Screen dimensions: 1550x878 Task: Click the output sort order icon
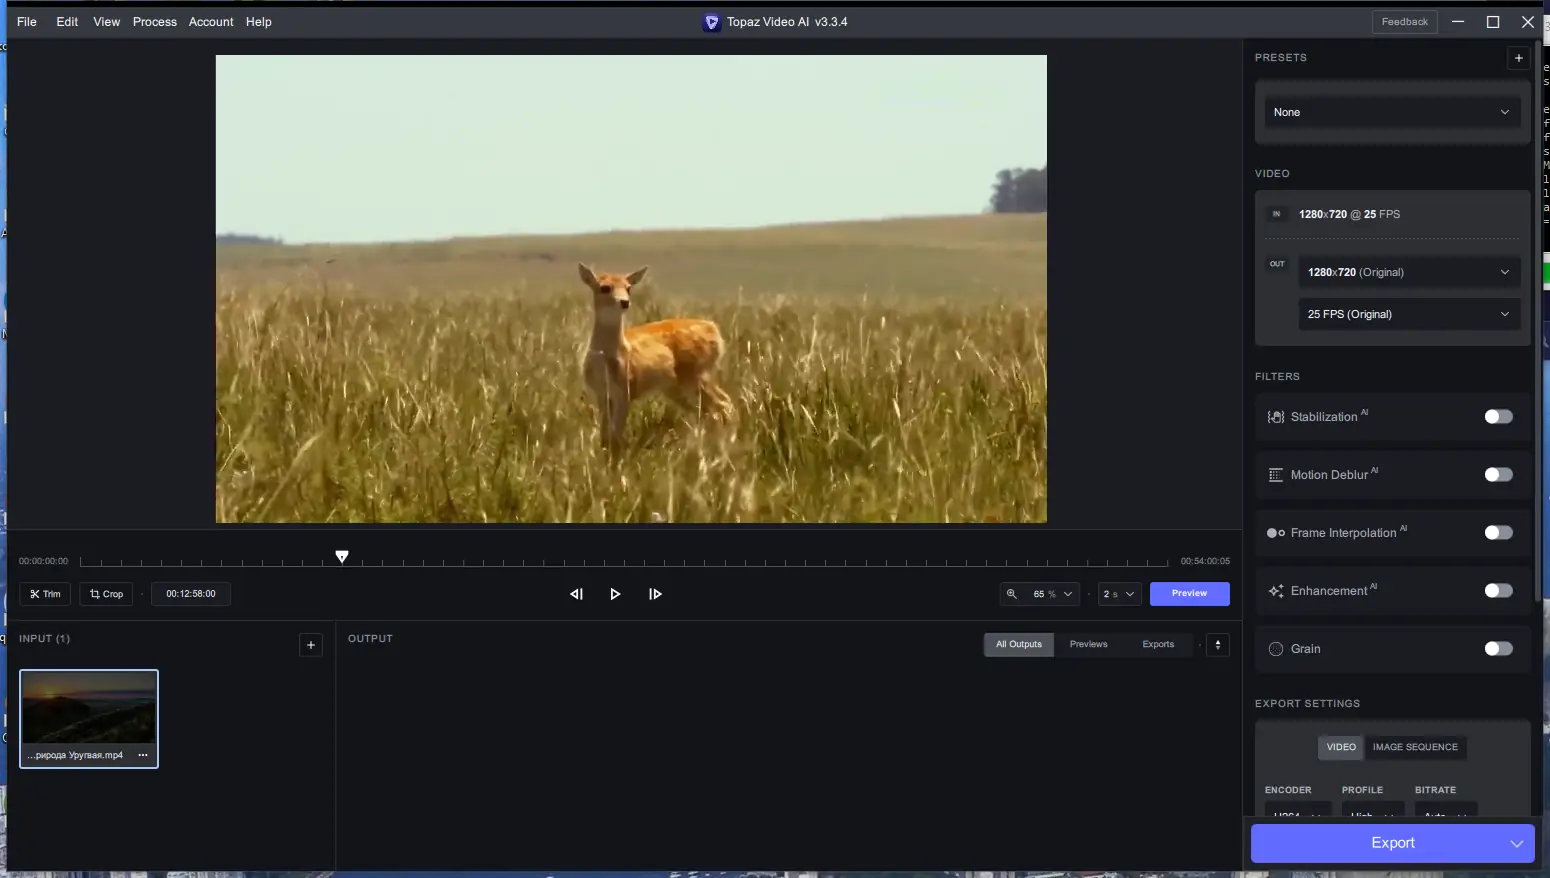(1217, 645)
